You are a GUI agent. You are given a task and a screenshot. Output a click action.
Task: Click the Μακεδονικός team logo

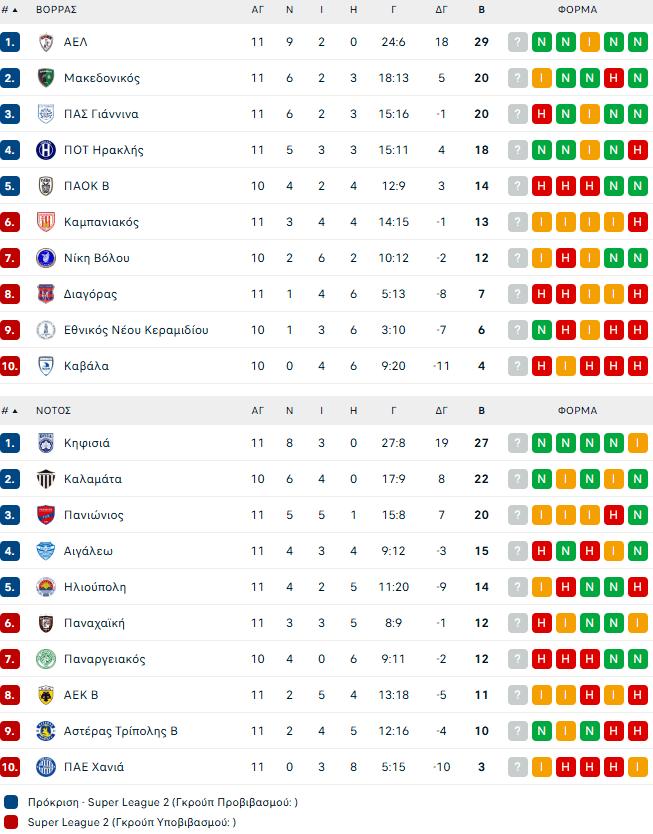[45, 78]
